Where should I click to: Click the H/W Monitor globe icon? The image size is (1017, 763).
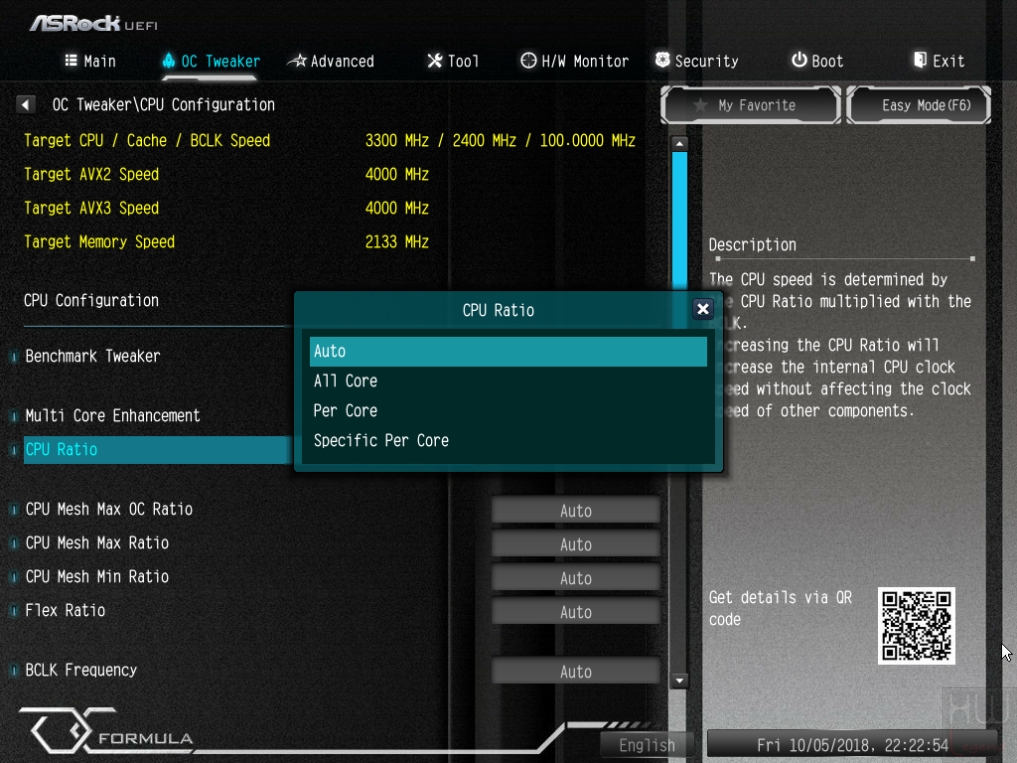point(529,60)
